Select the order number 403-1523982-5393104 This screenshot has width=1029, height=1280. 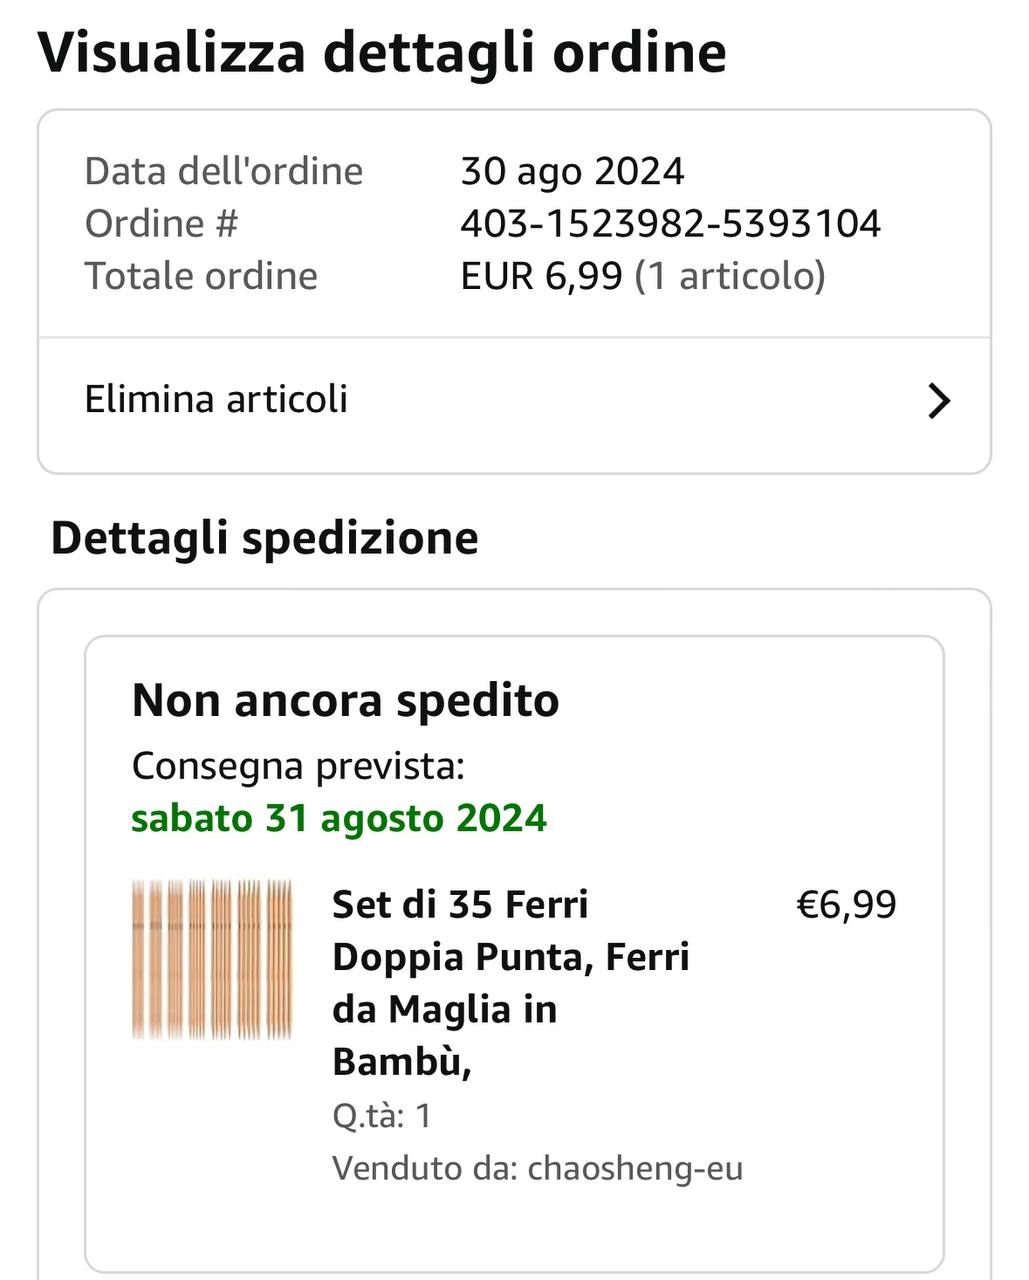tap(670, 224)
